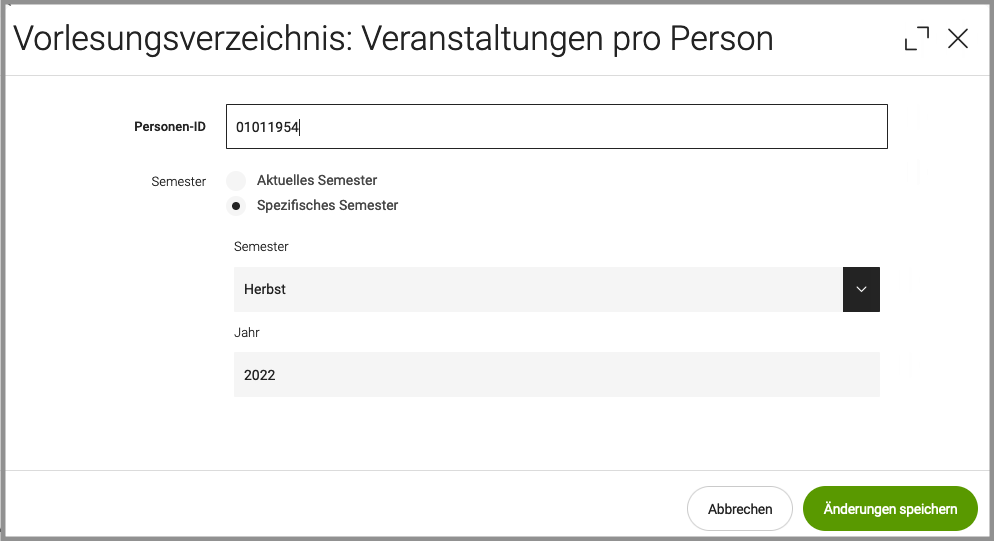Place cursor after 01011954 in ID field

pyautogui.click(x=302, y=127)
